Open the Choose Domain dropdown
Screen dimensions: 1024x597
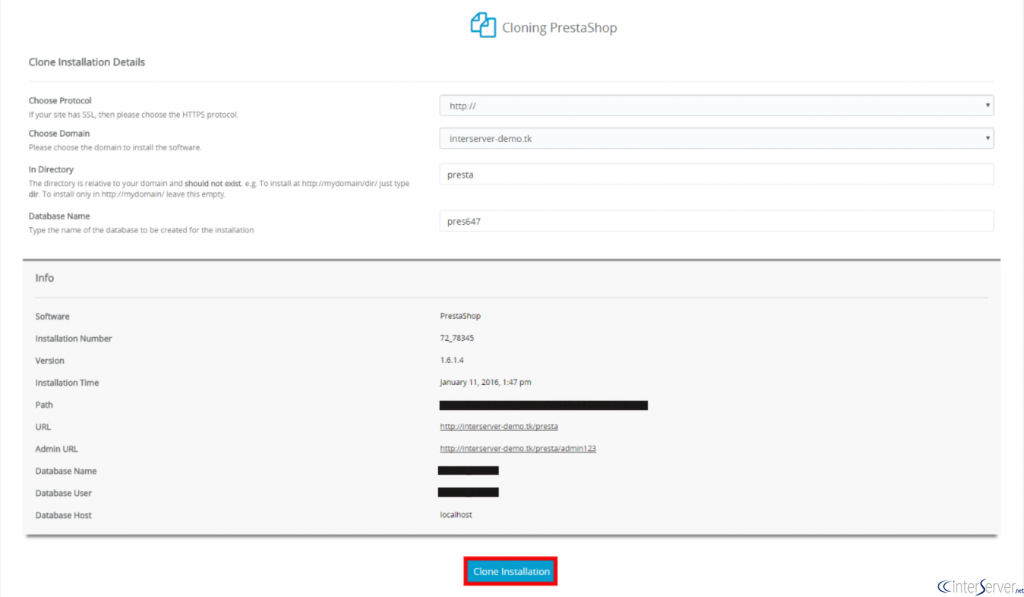click(x=716, y=138)
